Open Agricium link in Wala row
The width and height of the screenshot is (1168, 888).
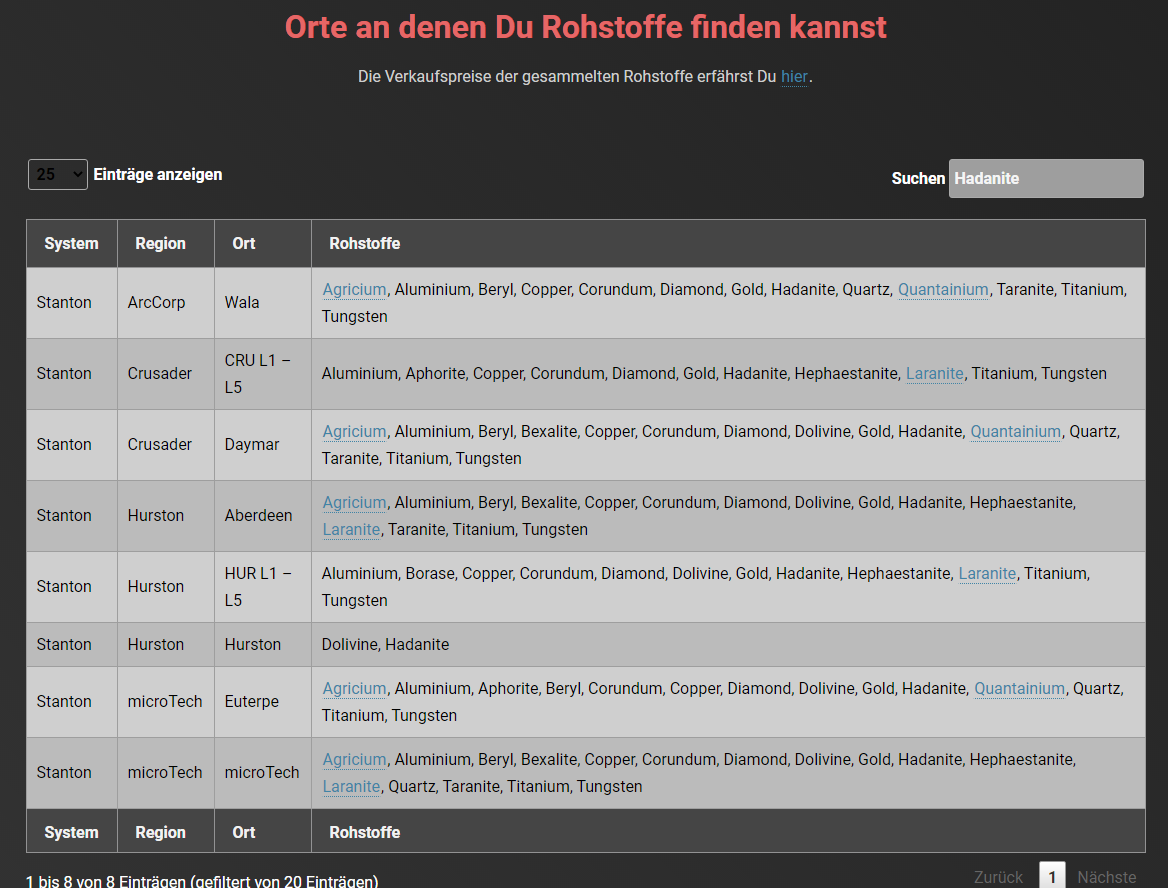pyautogui.click(x=355, y=290)
